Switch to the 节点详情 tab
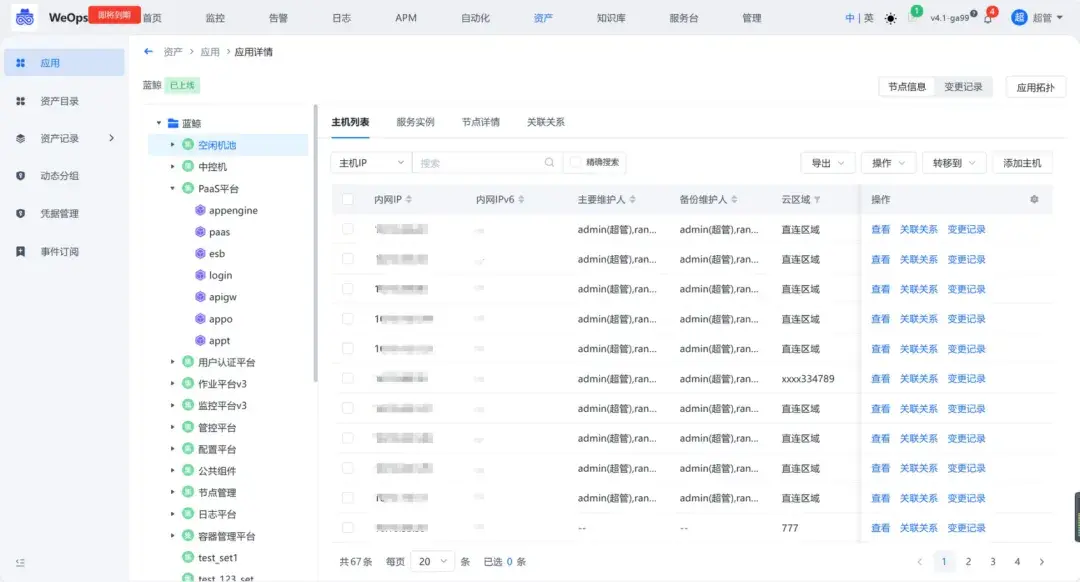 pyautogui.click(x=481, y=122)
